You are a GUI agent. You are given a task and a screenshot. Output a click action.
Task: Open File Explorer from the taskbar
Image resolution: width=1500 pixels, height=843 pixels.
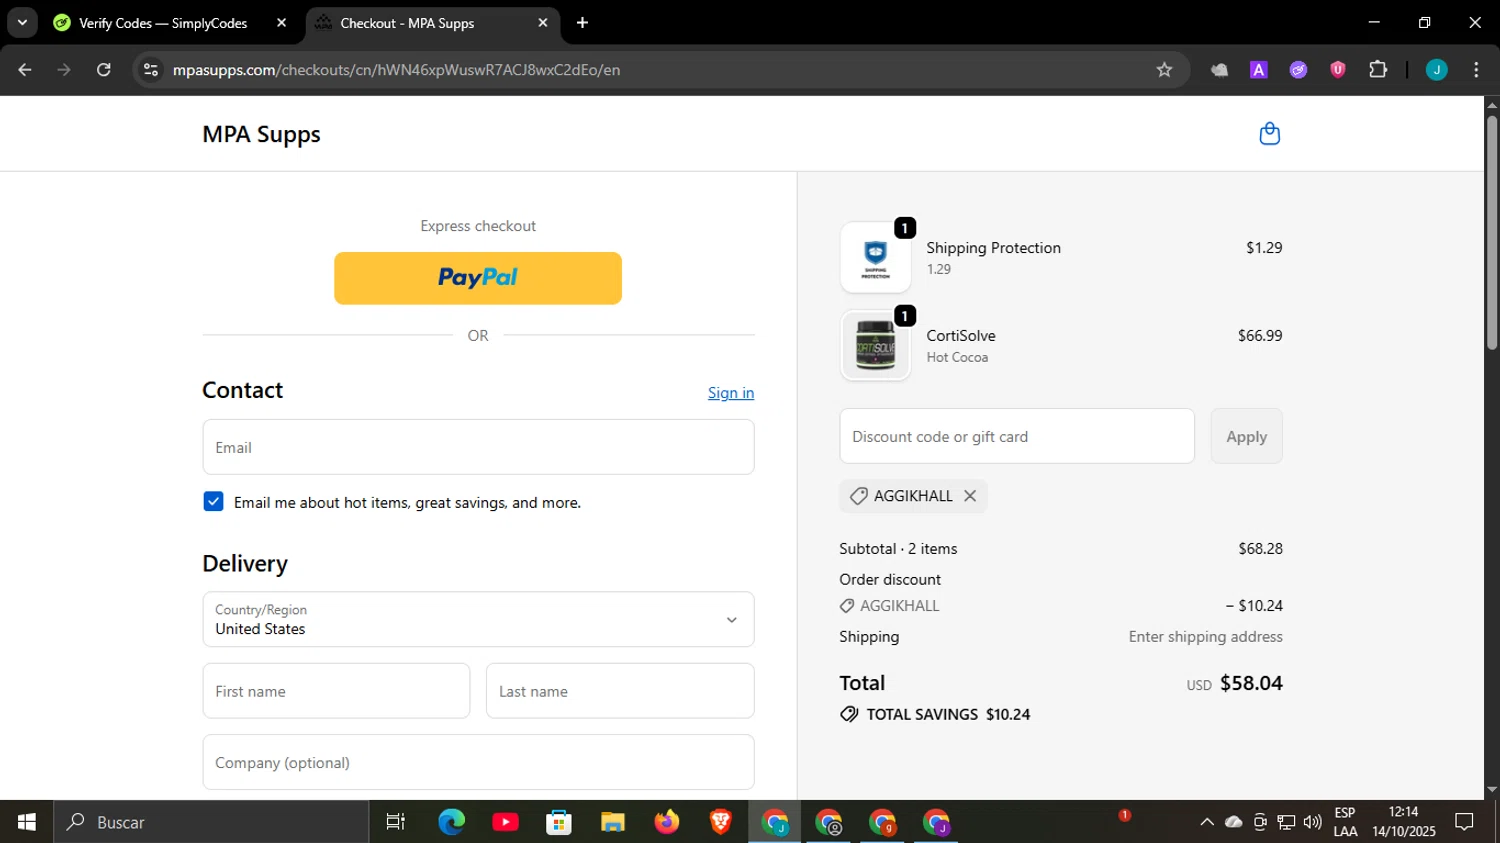click(x=612, y=822)
